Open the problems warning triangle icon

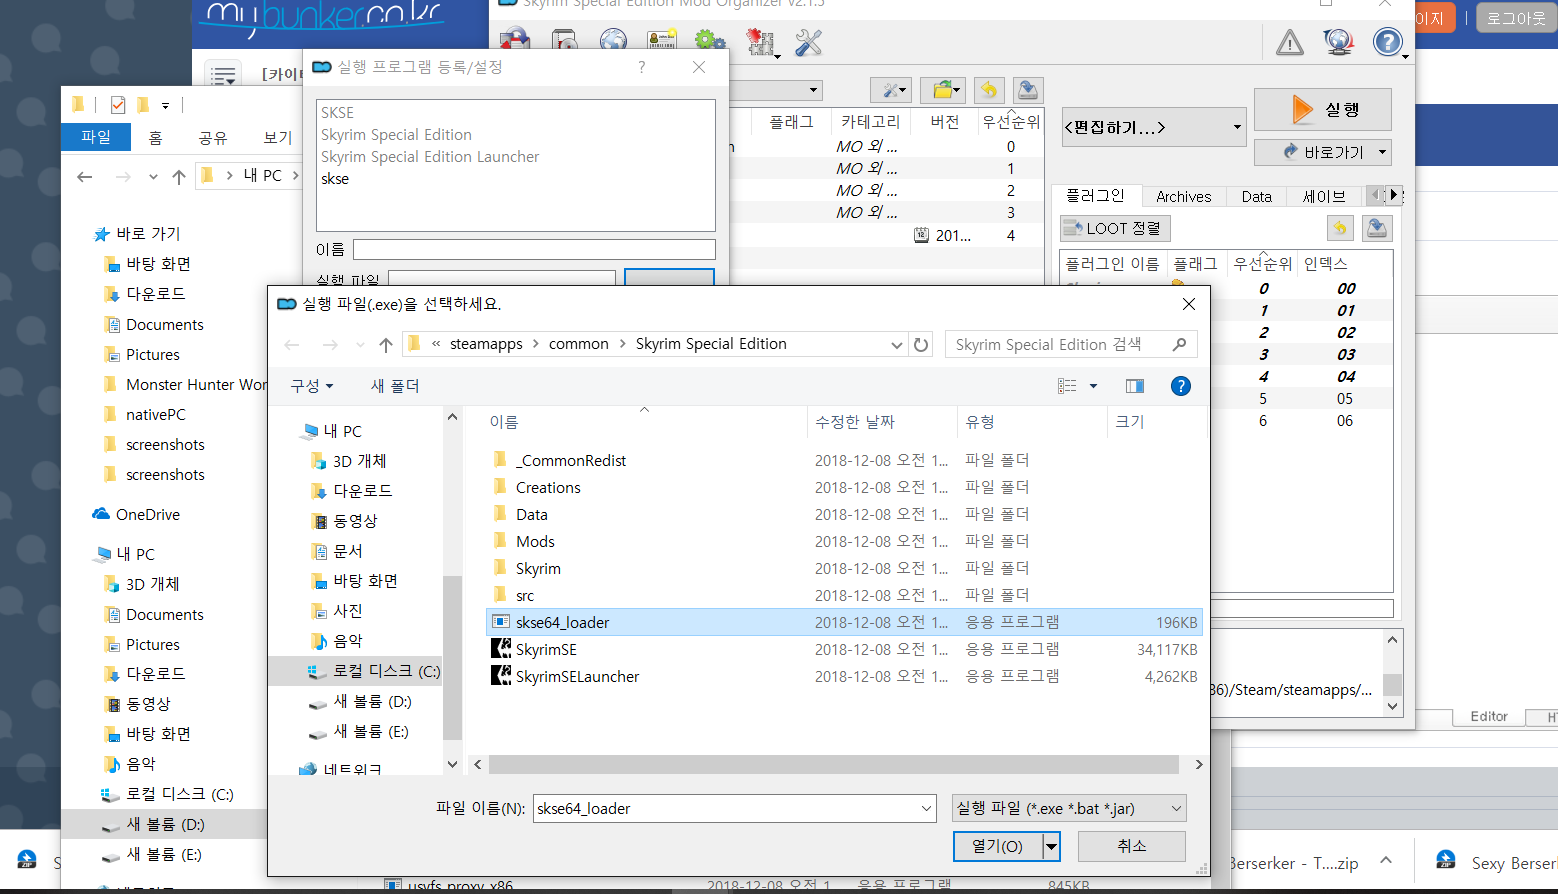[1289, 42]
